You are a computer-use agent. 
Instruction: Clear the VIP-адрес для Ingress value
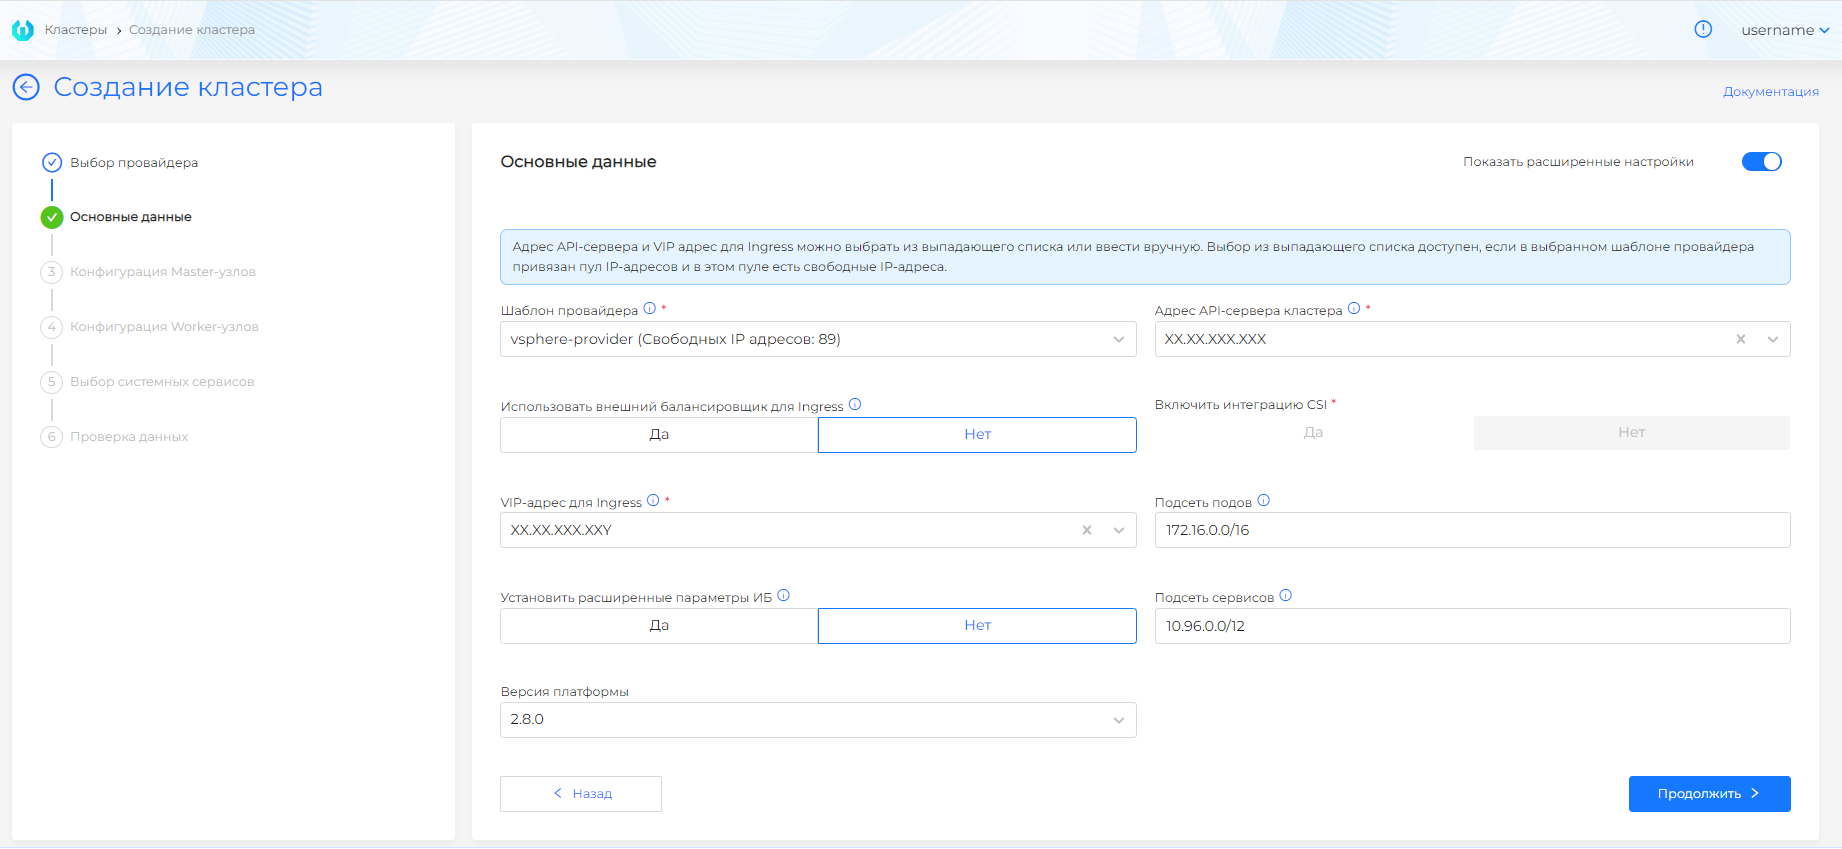[1087, 531]
